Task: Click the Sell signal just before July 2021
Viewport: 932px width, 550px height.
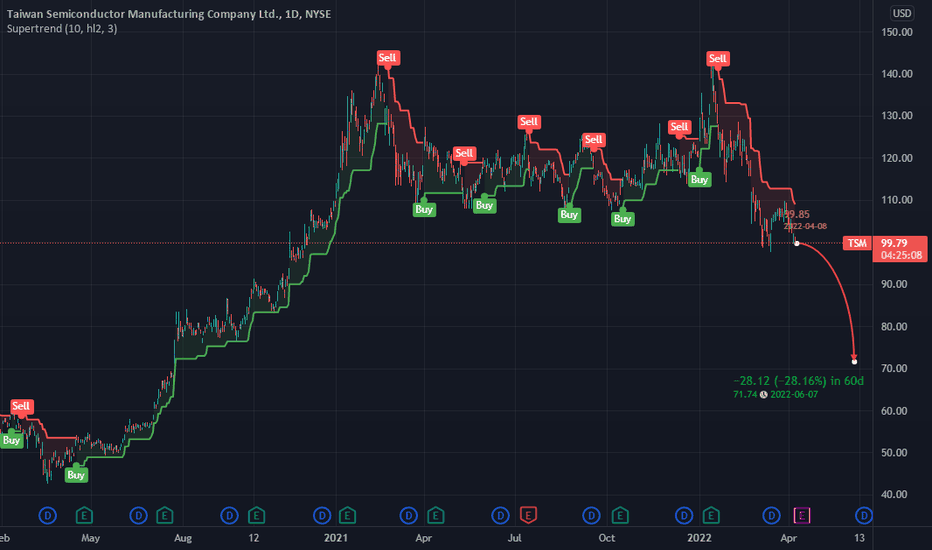Action: pos(528,122)
